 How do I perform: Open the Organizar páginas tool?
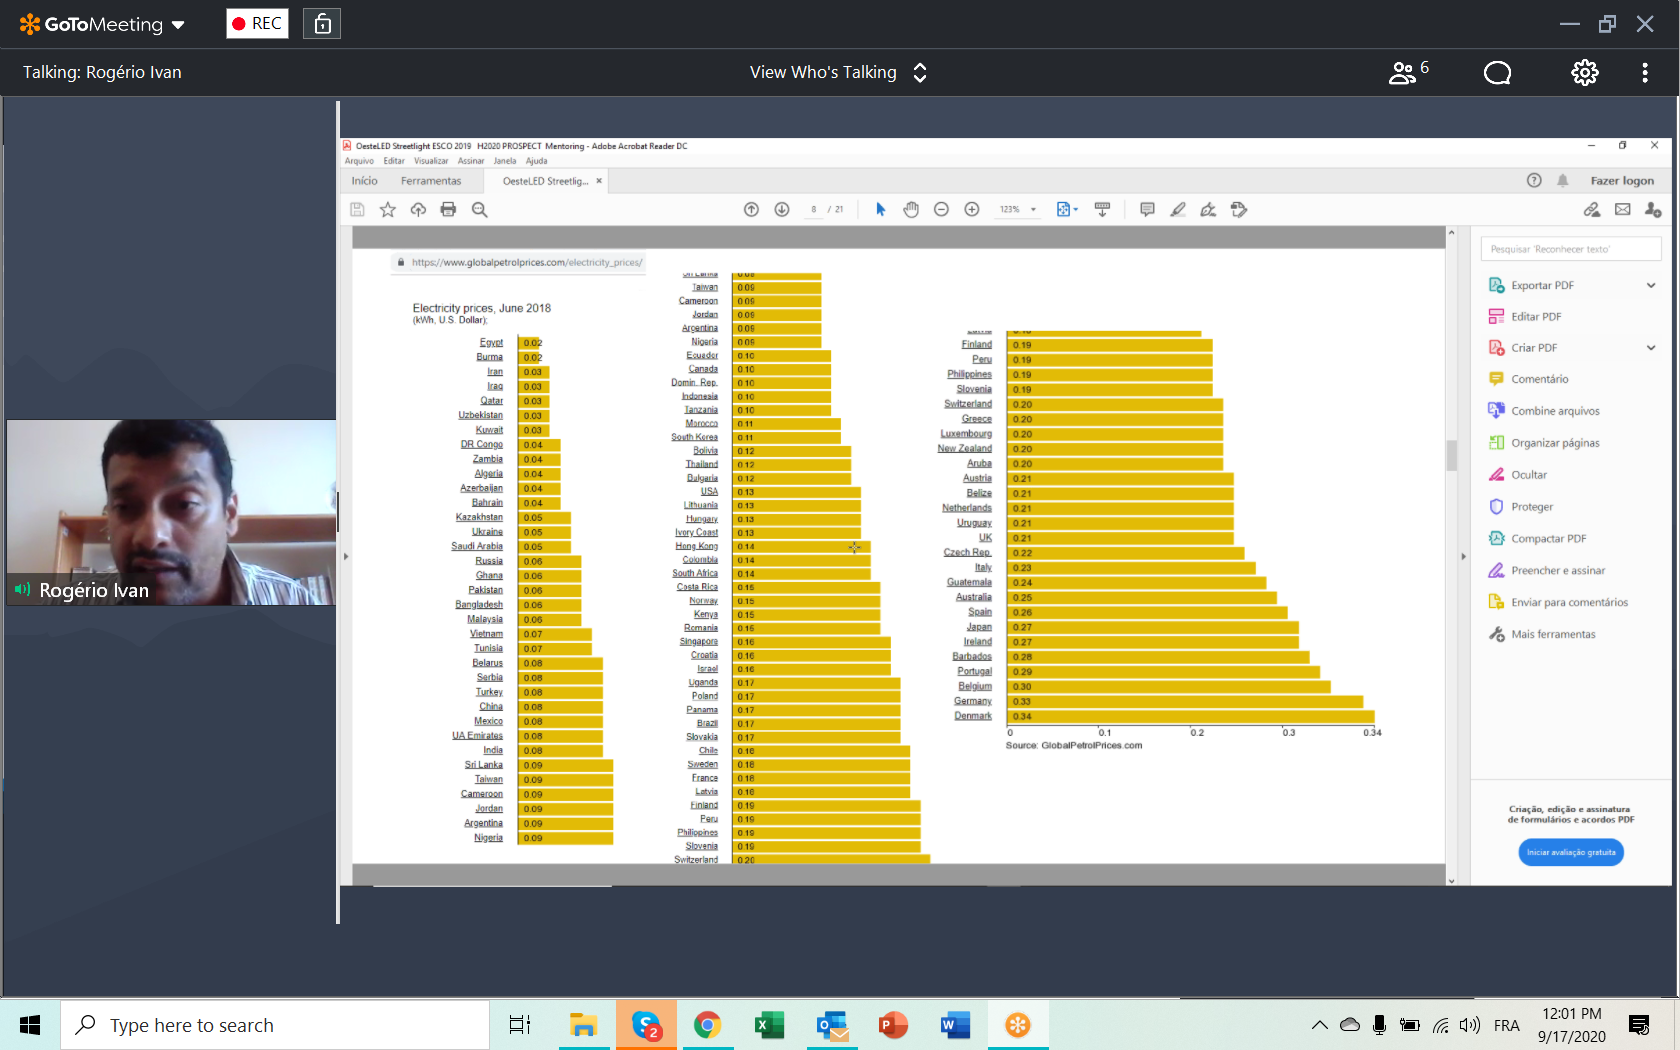1554,443
